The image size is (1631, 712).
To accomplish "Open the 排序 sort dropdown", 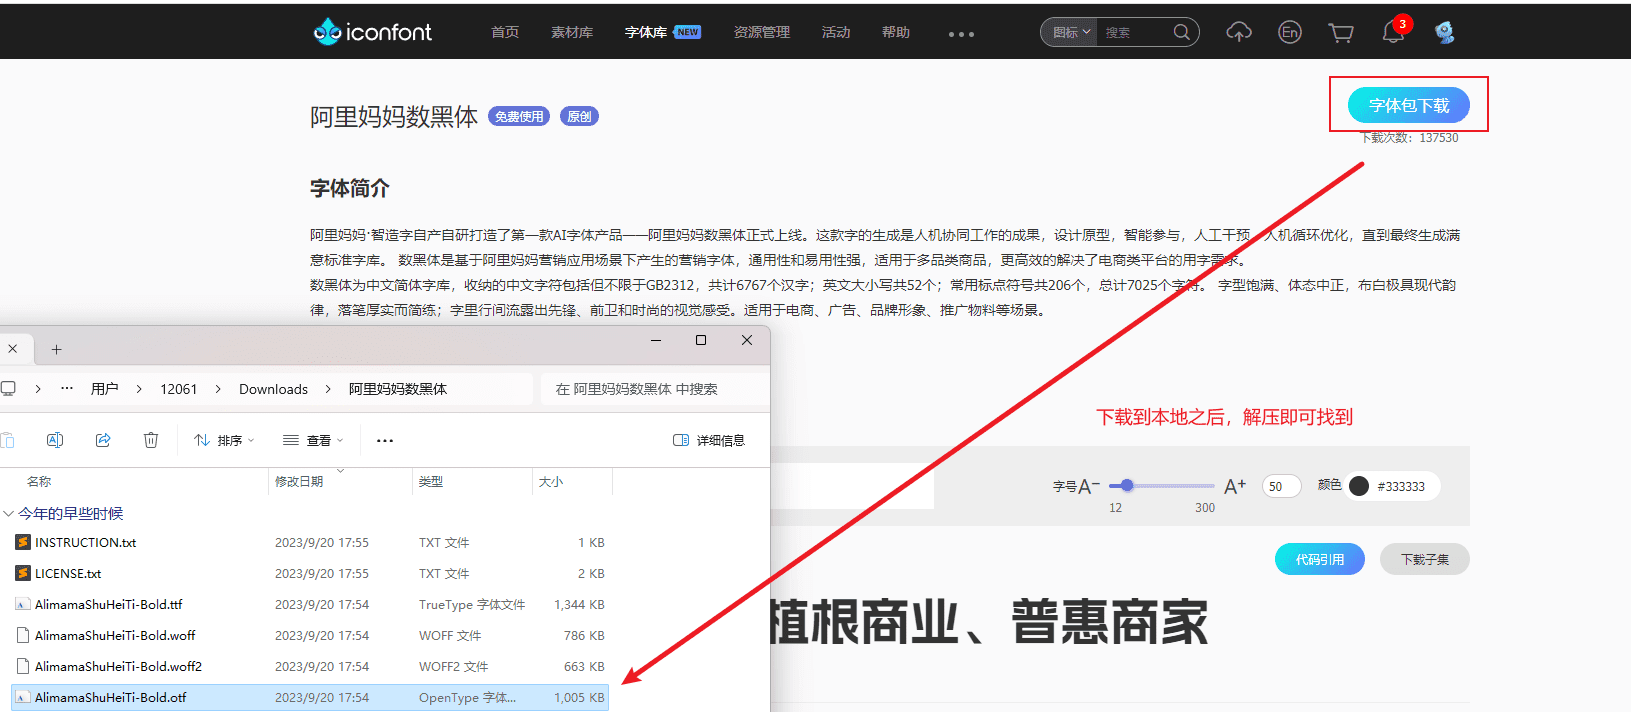I will click(x=225, y=440).
